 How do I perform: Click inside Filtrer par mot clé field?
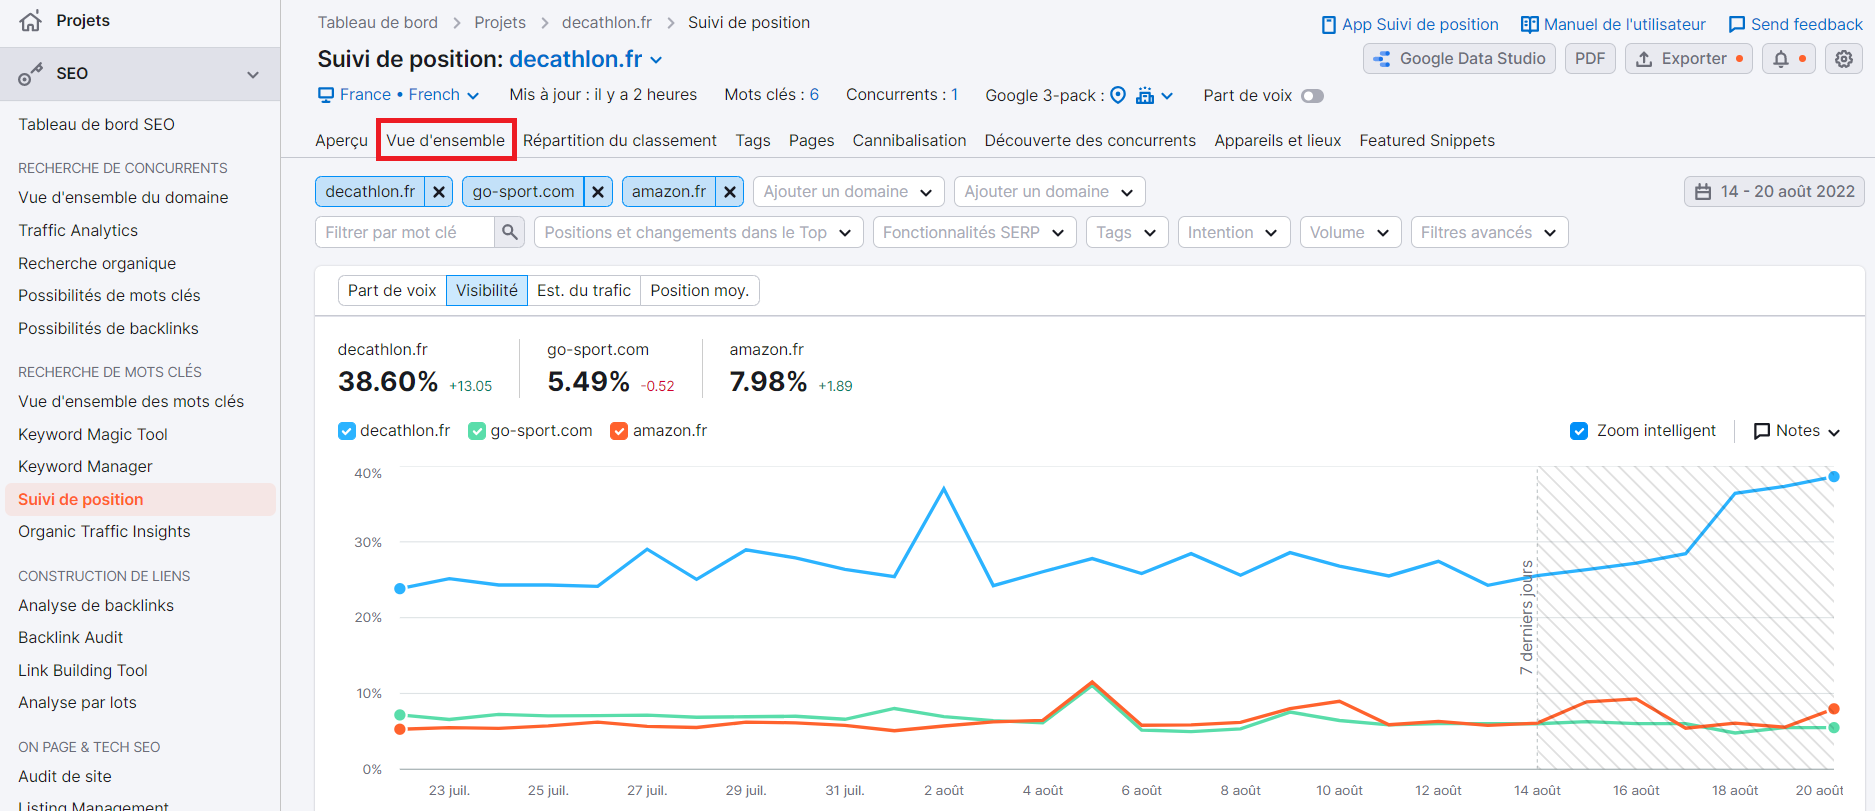point(405,232)
